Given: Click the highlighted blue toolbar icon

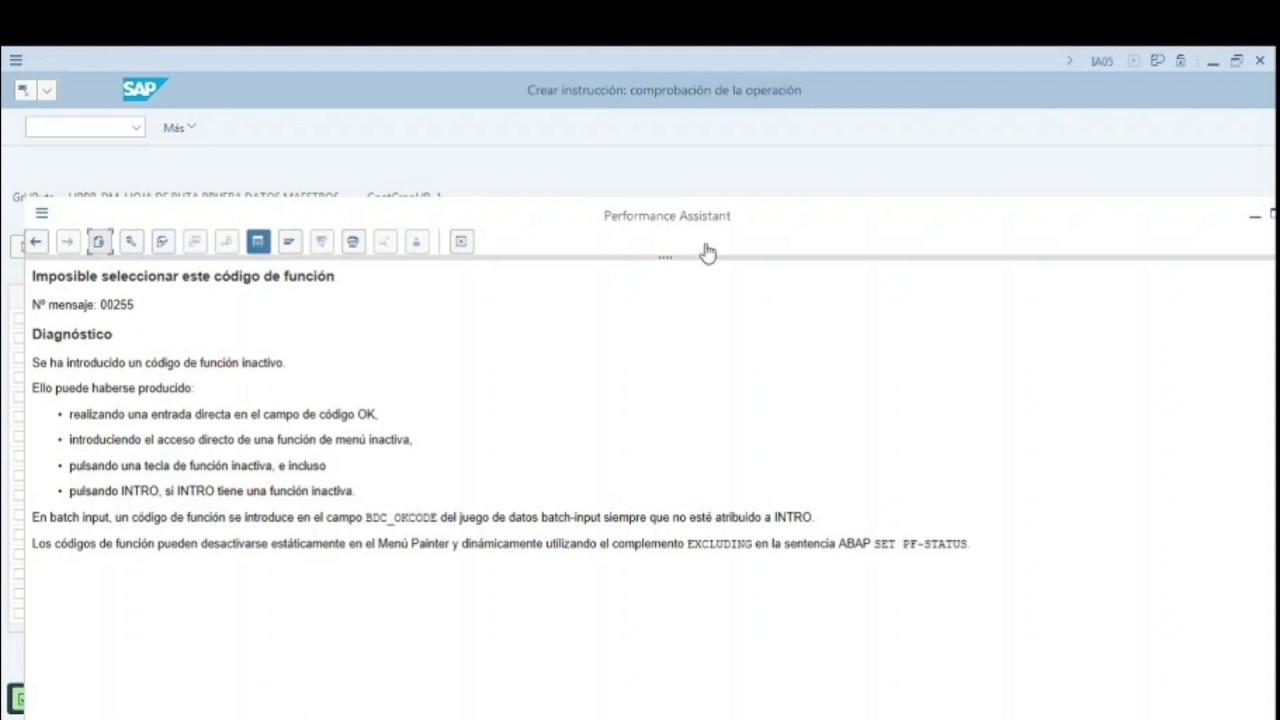Looking at the screenshot, I should (x=258, y=241).
